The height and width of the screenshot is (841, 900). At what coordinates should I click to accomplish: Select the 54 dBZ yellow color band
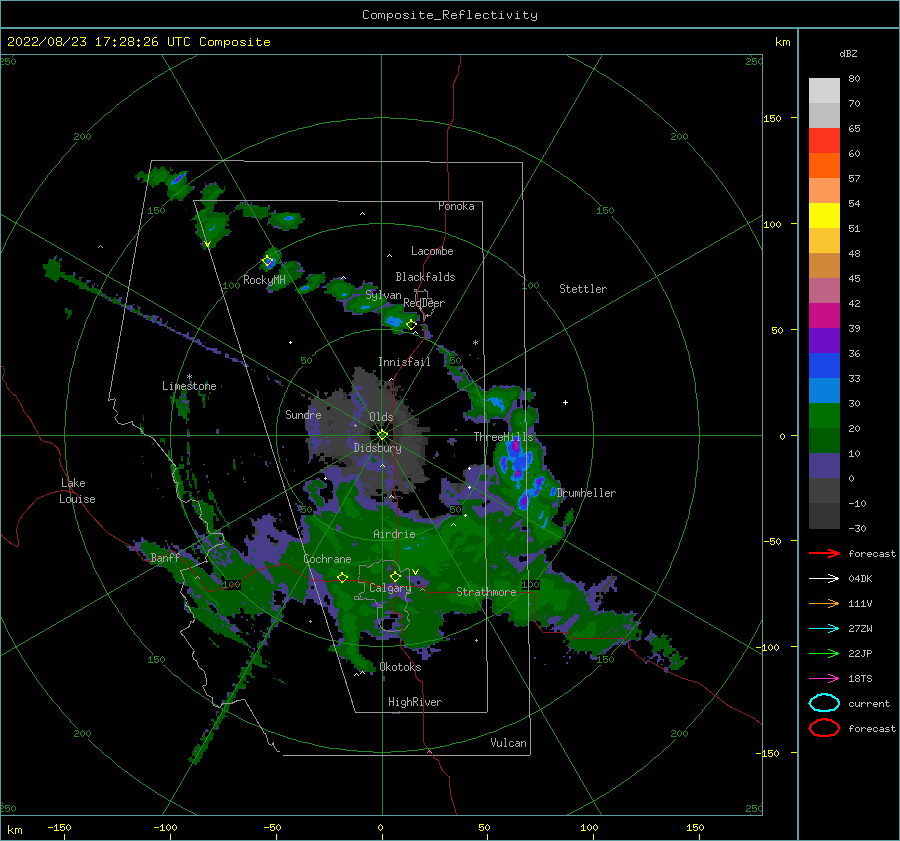click(x=824, y=215)
